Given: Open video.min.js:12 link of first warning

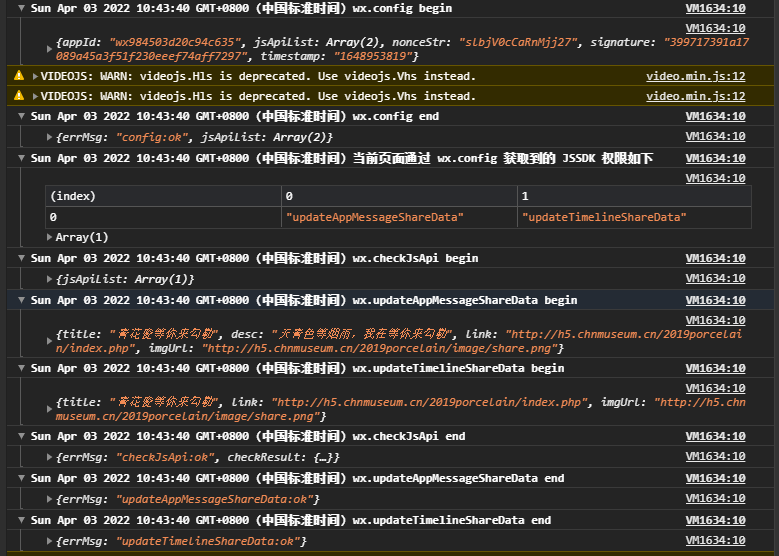Looking at the screenshot, I should tap(696, 76).
